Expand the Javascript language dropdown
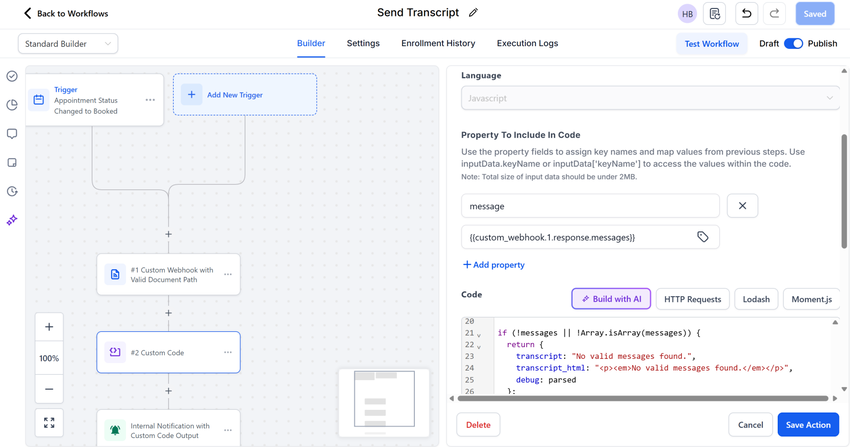 click(650, 98)
